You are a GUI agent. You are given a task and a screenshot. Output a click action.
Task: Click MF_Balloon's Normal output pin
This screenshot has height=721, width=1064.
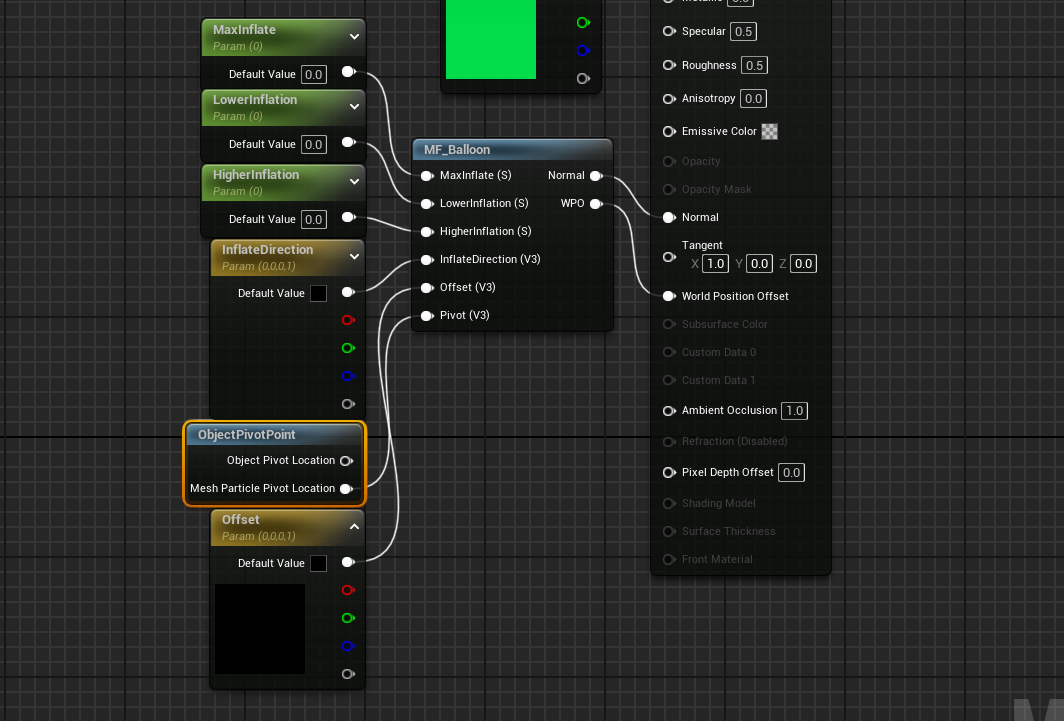[x=596, y=176]
